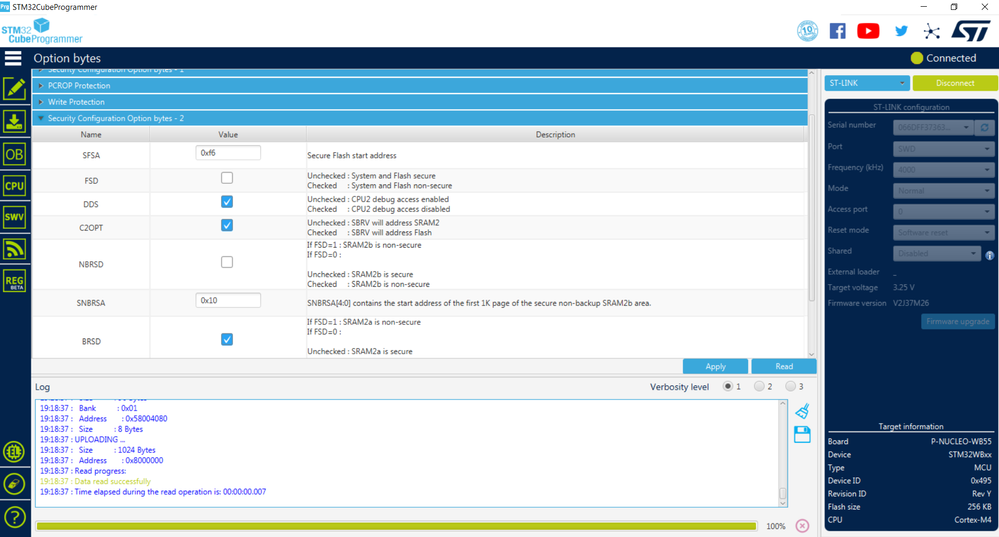999x537 pixels.
Task: Open the YouTube channel link
Action: pyautogui.click(x=868, y=31)
